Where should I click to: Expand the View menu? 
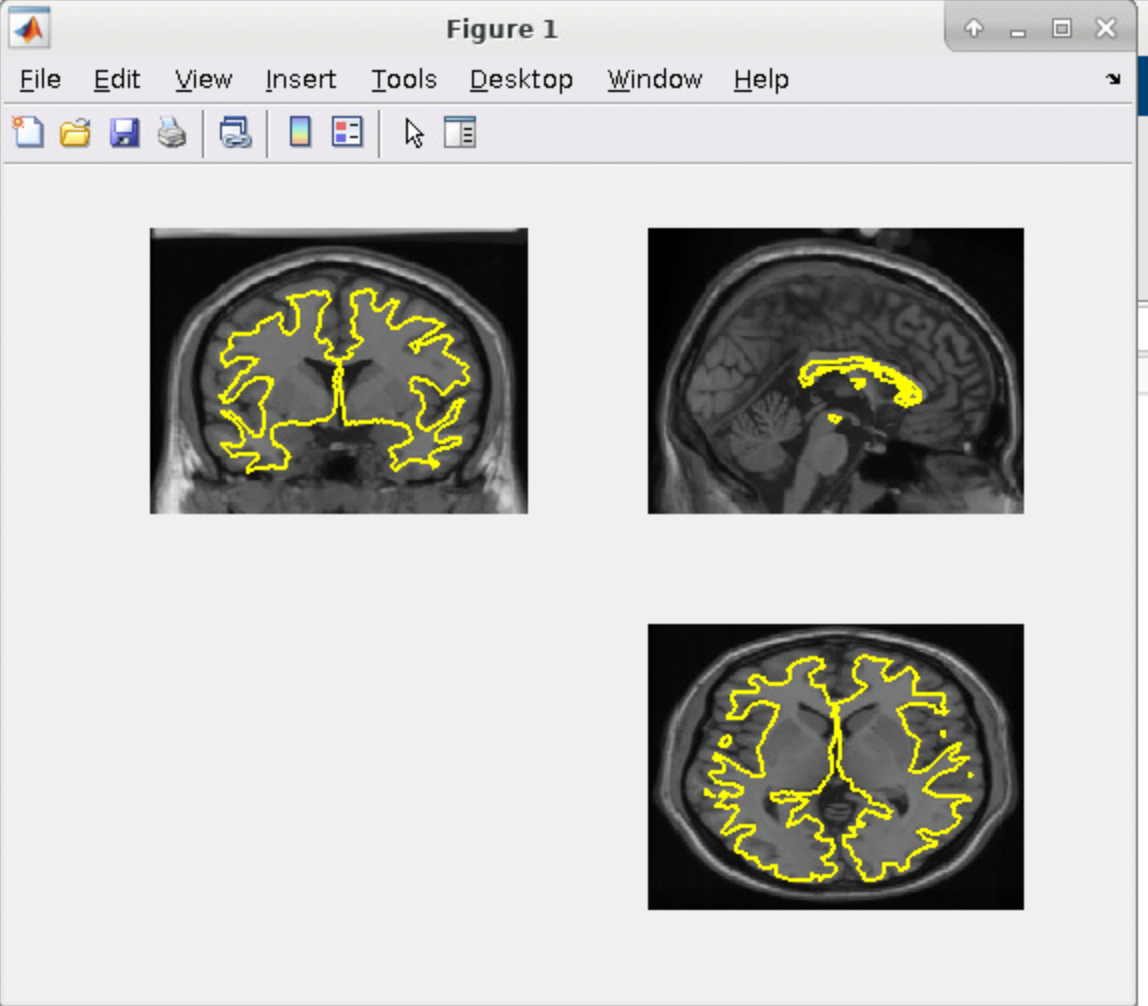(x=203, y=80)
